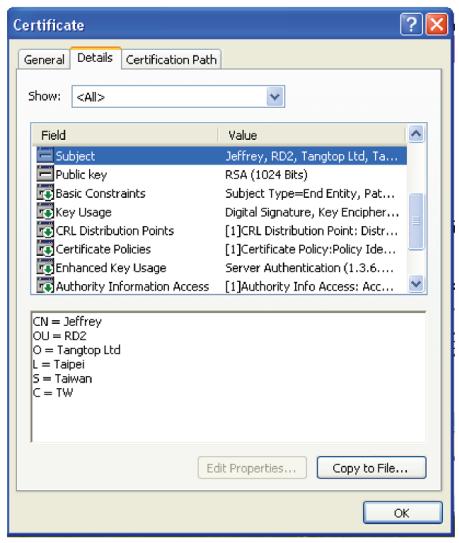Sort by the Value column header
459x543 pixels.
click(312, 135)
